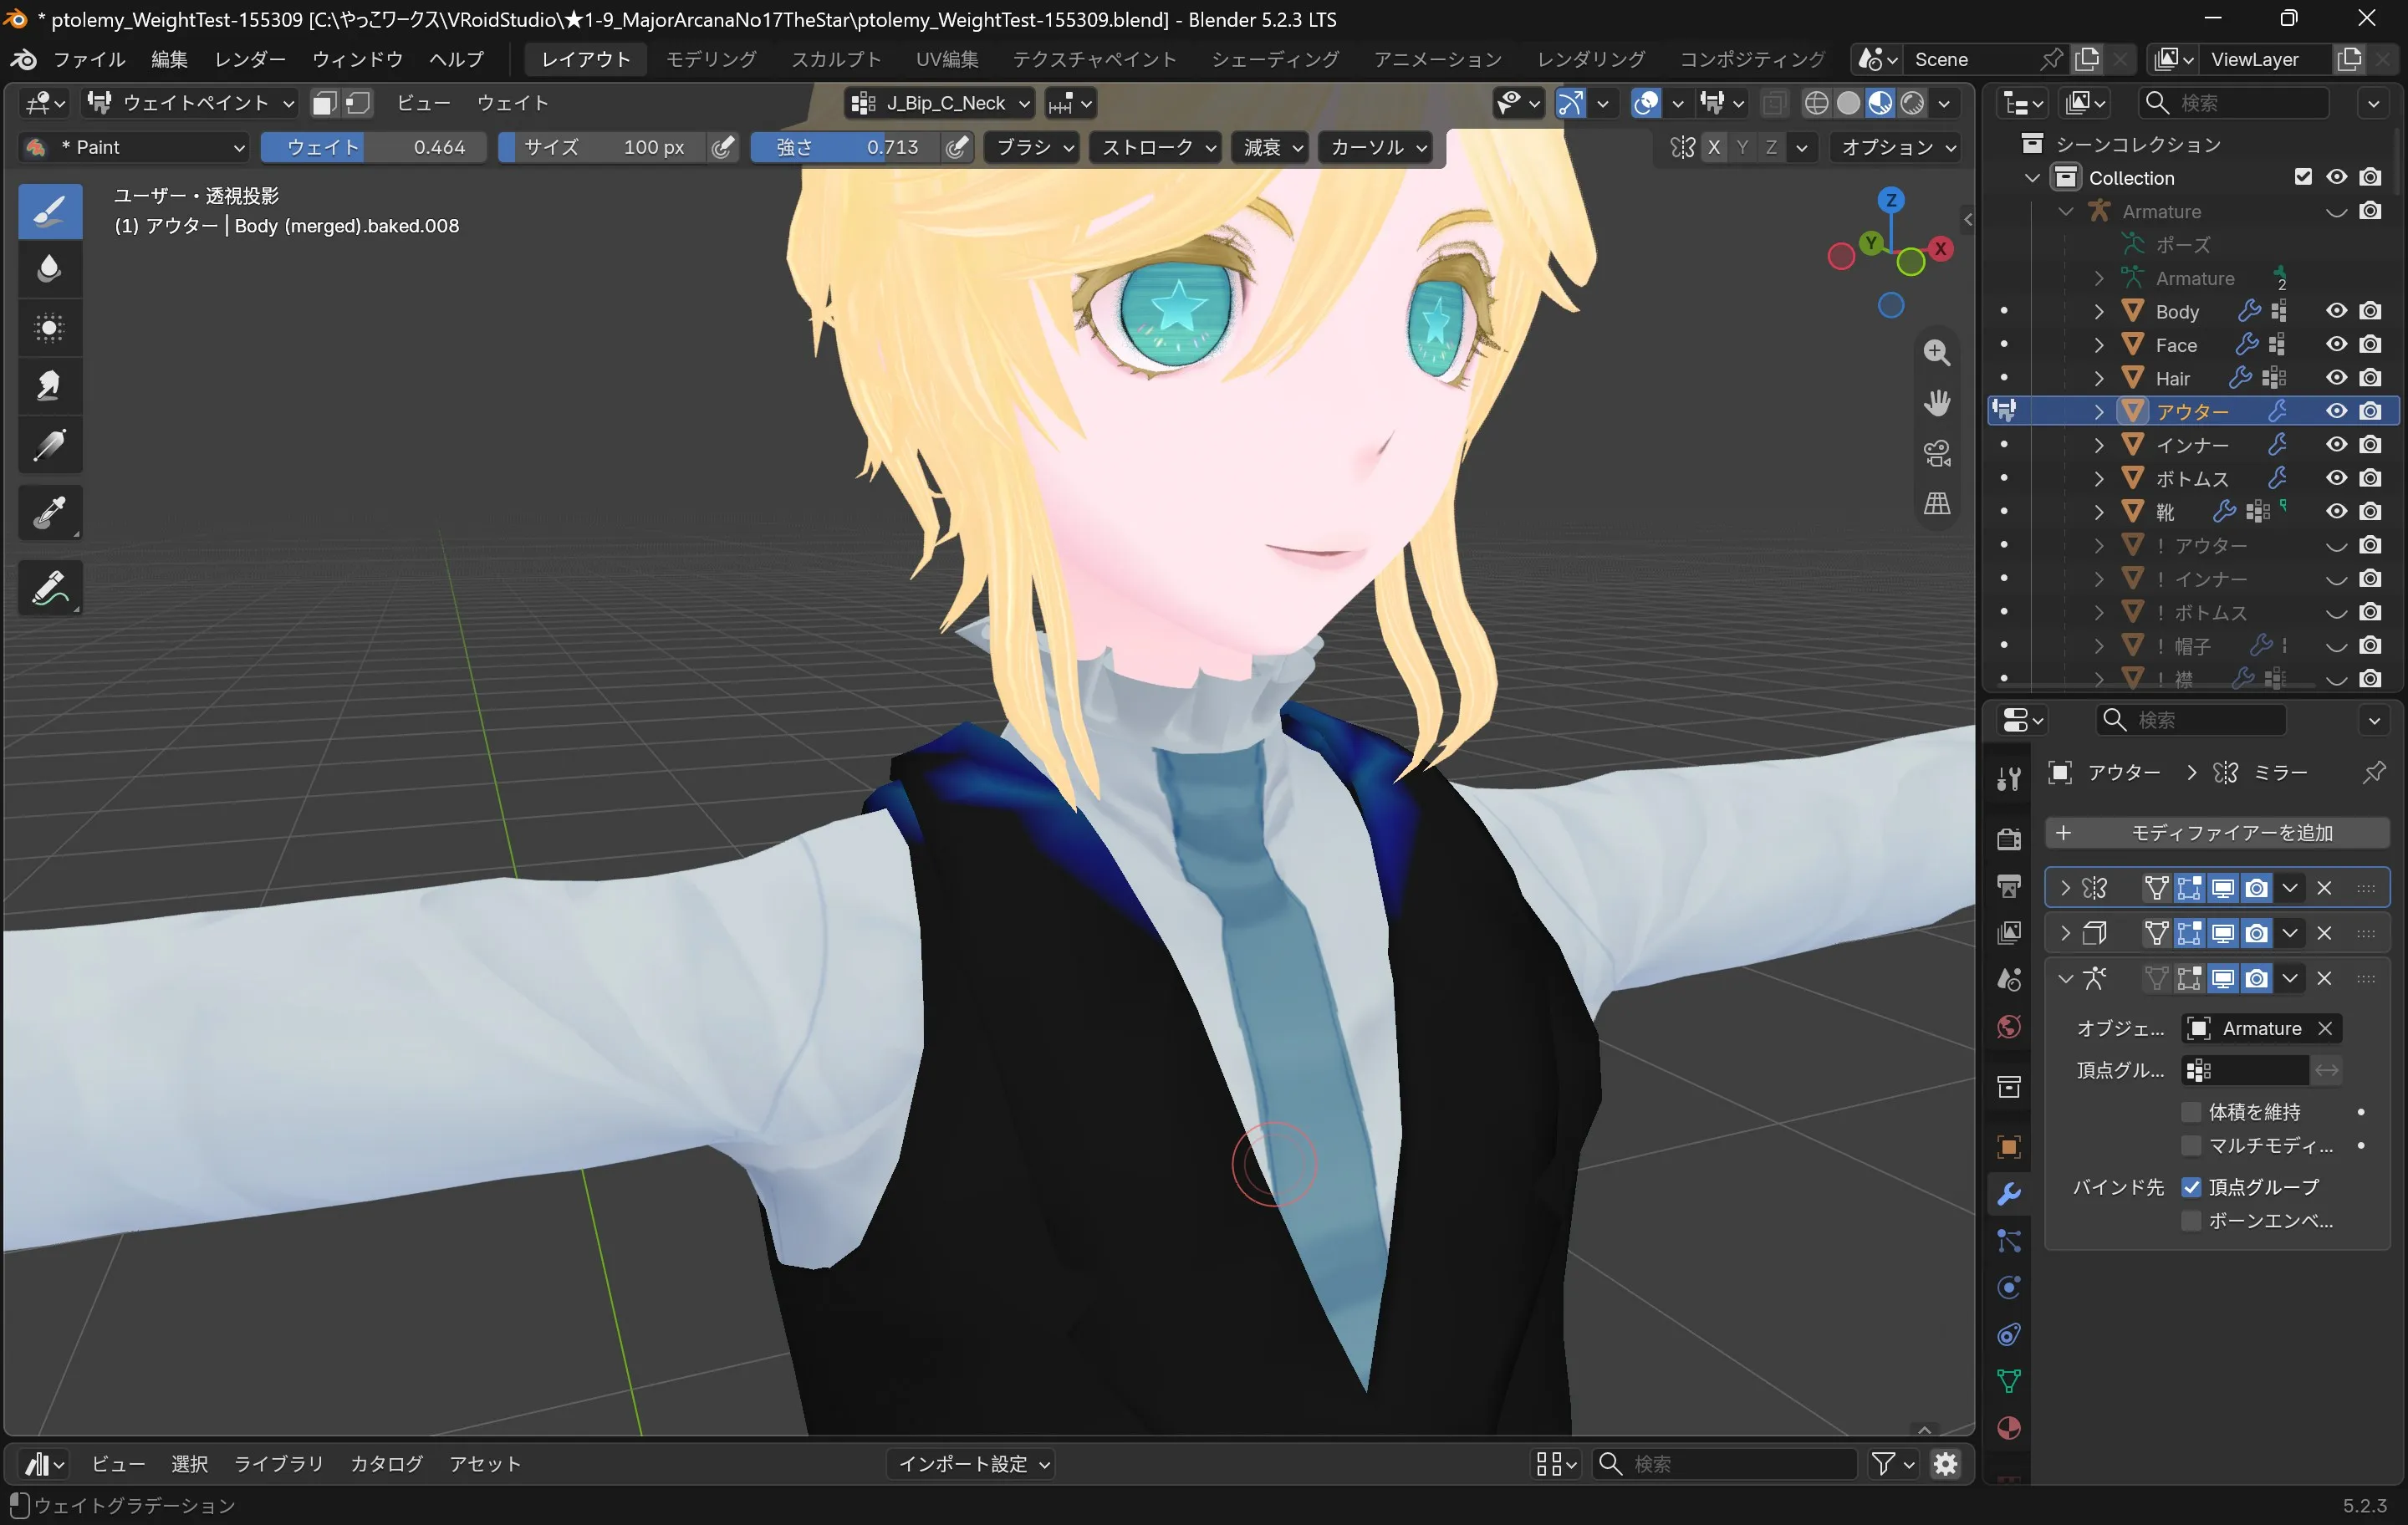Image resolution: width=2408 pixels, height=1525 pixels.
Task: Open the レンダー menu
Action: pos(250,59)
